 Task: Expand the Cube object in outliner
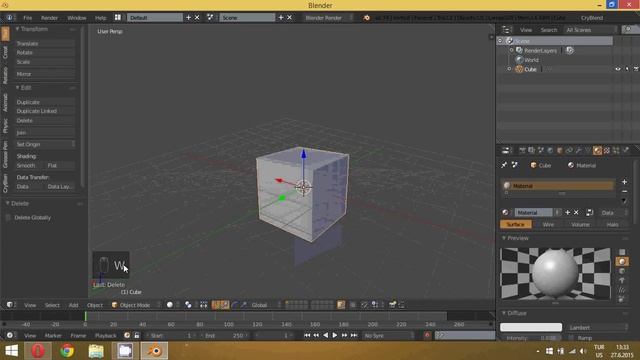(509, 69)
